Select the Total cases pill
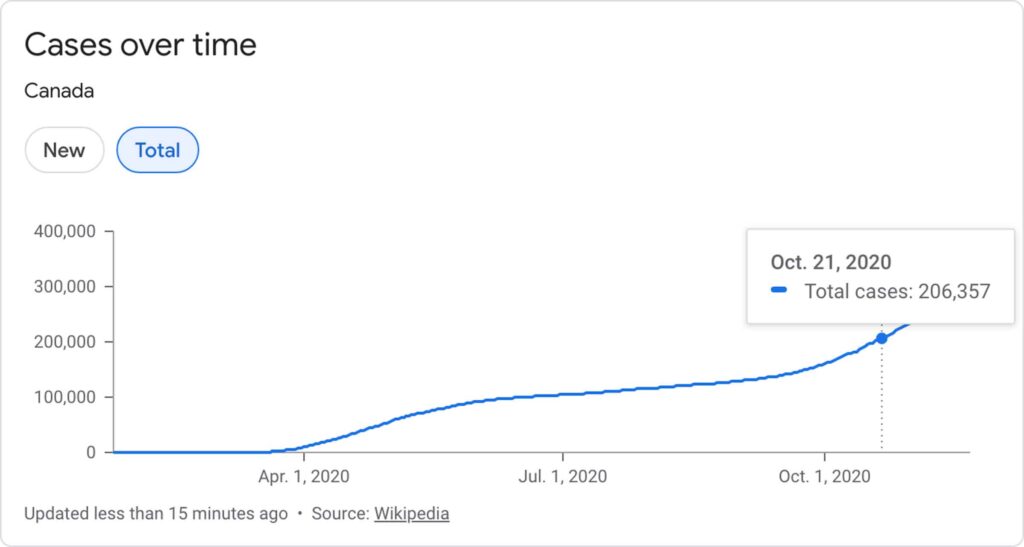The image size is (1024, 547). (x=158, y=151)
